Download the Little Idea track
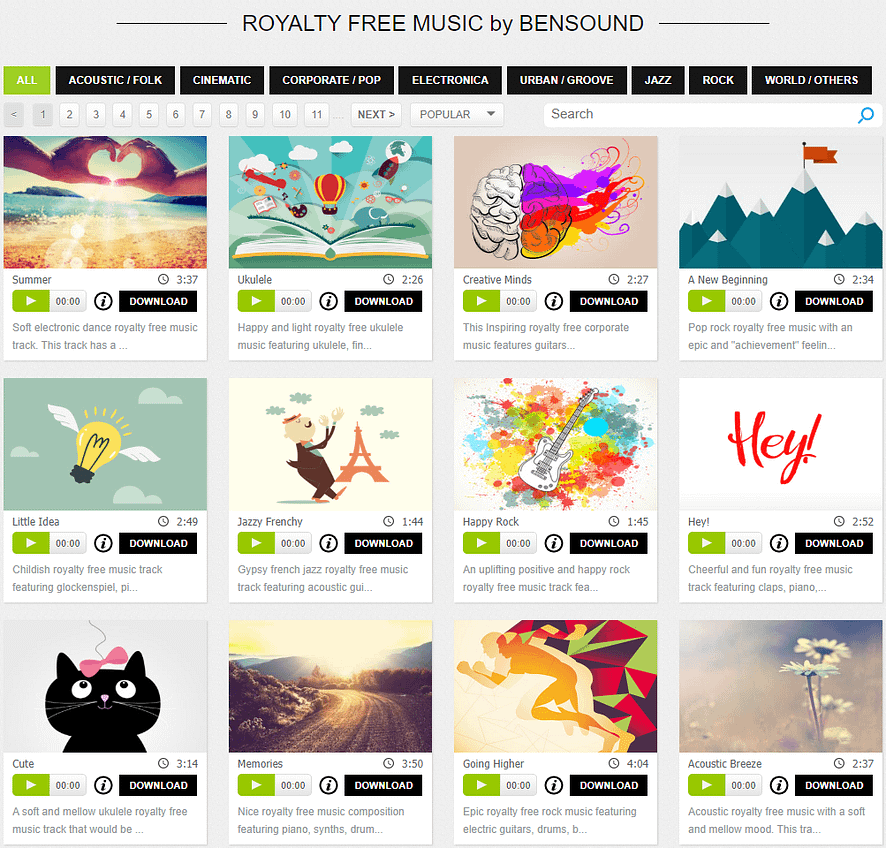Screen dimensions: 886x848 (x=158, y=543)
